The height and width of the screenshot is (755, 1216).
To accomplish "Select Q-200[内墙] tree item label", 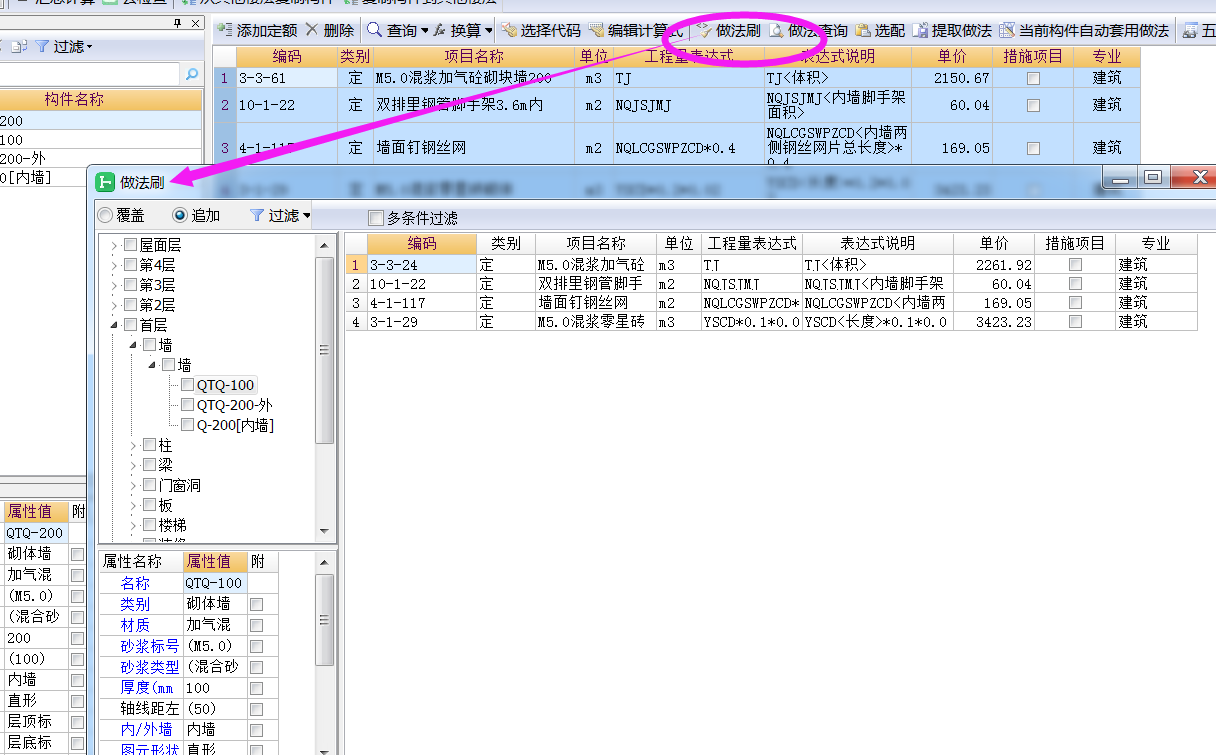I will [235, 425].
